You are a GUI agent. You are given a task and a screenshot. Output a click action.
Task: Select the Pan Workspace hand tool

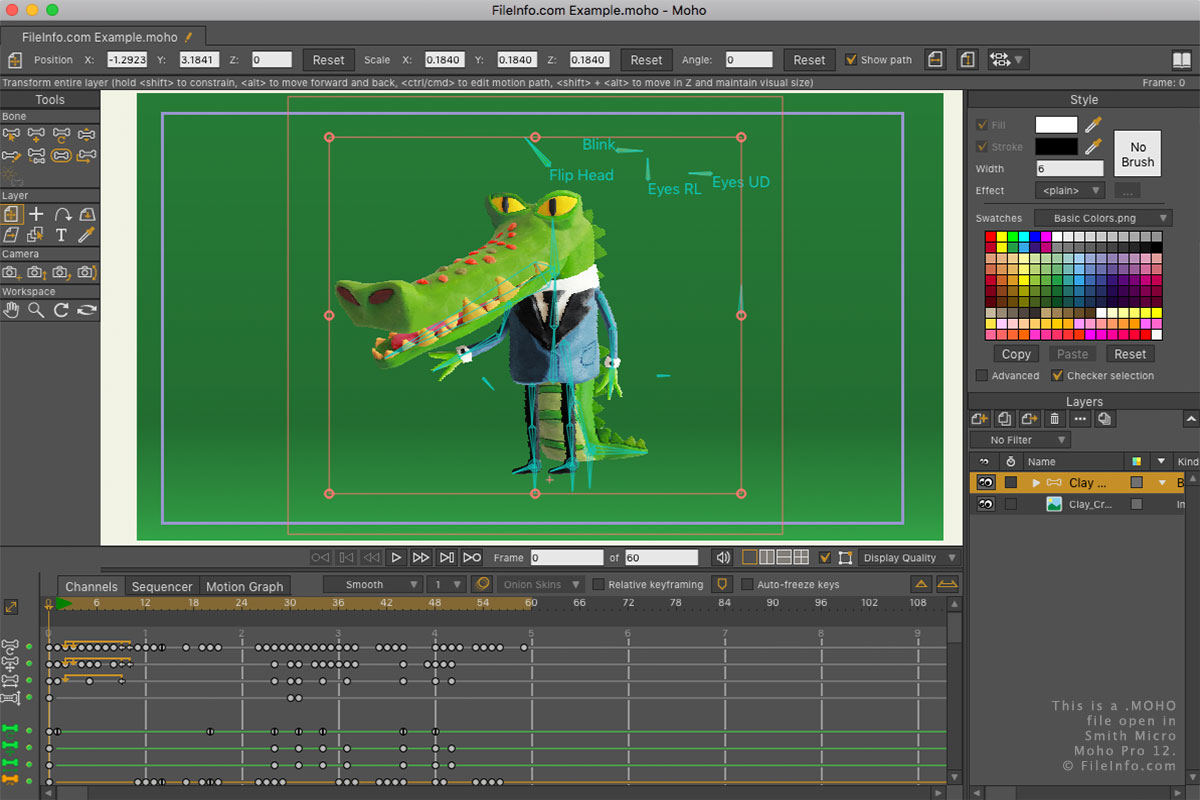click(11, 310)
